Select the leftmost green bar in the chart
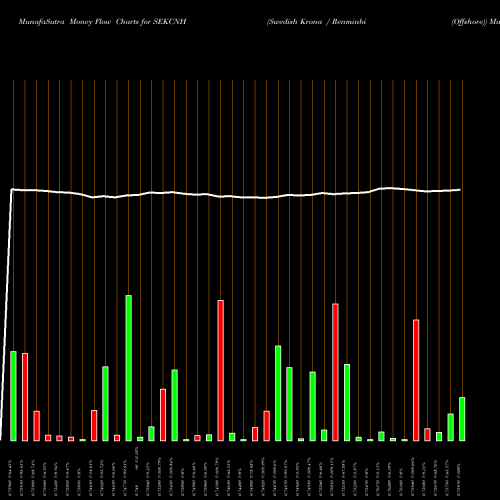Image resolution: width=500 pixels, height=500 pixels. click(x=13, y=396)
